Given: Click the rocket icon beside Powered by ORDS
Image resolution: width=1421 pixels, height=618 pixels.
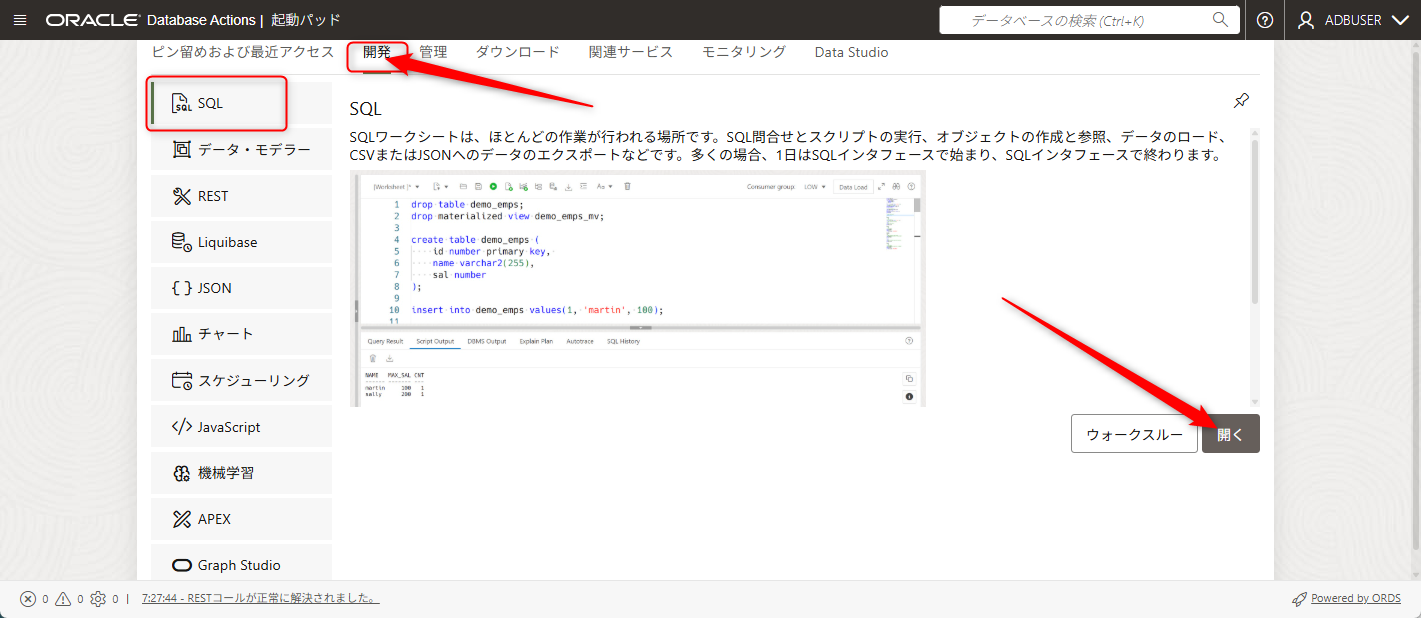Looking at the screenshot, I should coord(1299,599).
